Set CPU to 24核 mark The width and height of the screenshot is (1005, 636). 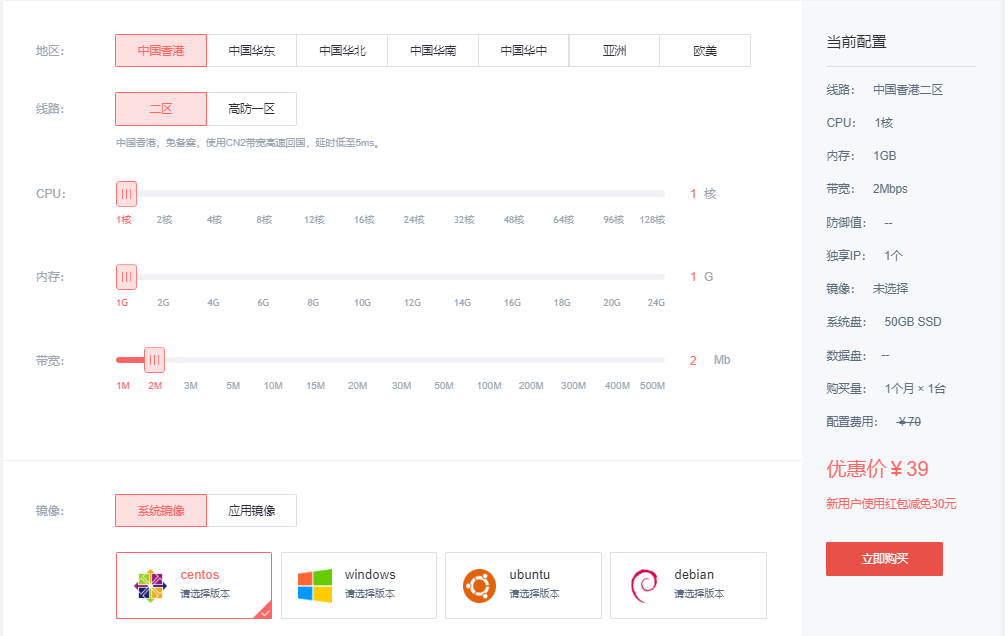(x=414, y=220)
